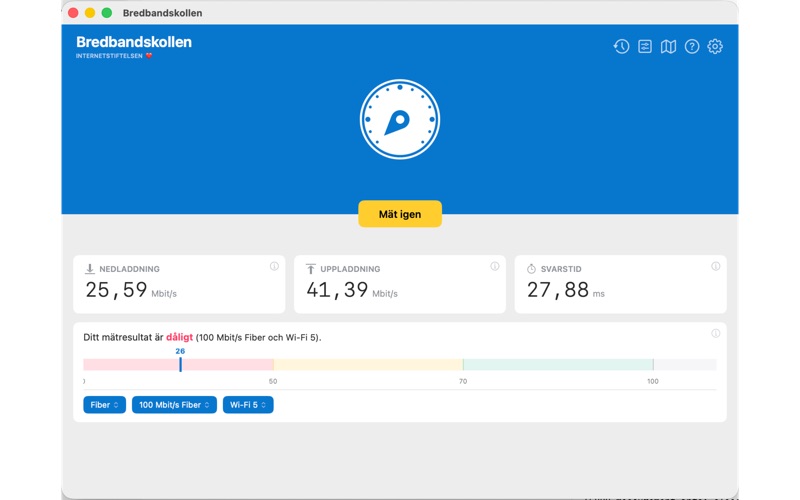Open the map icon in header
The image size is (800, 500).
(668, 46)
